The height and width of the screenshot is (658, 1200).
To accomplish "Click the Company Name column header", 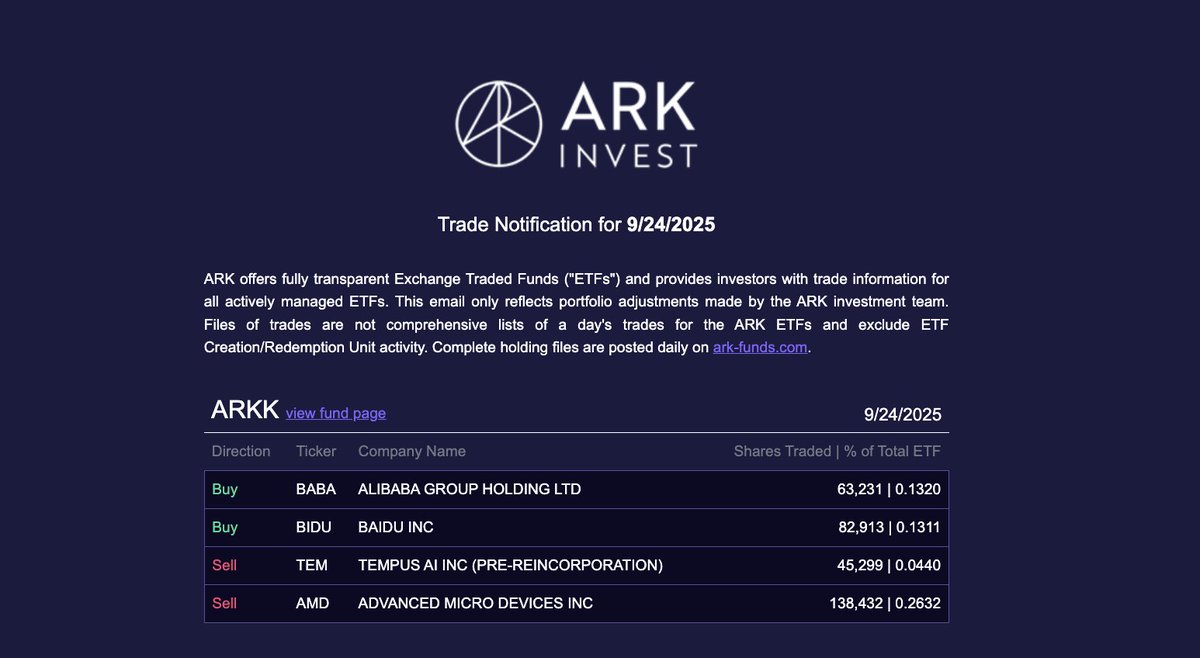I will 411,451.
